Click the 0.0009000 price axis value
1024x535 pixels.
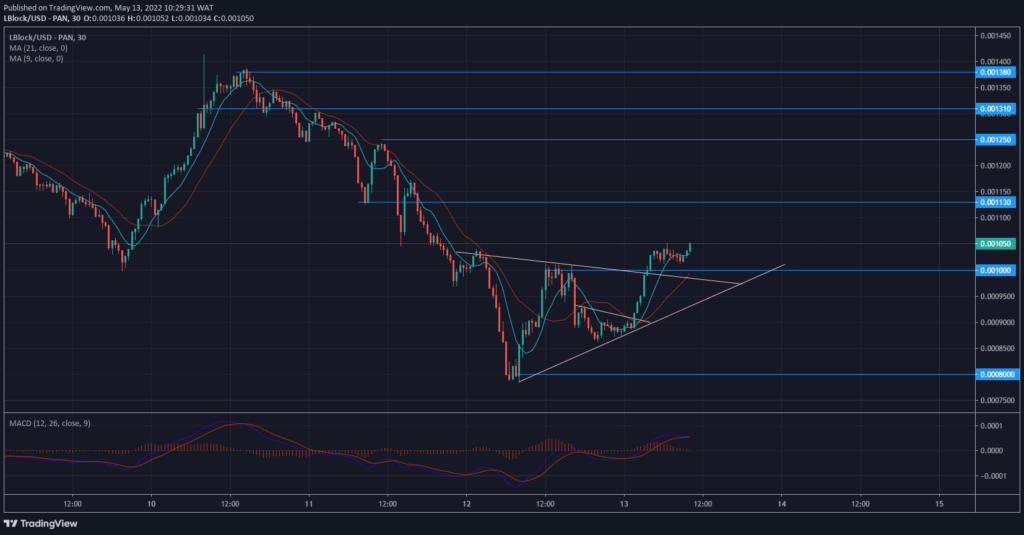coord(997,322)
